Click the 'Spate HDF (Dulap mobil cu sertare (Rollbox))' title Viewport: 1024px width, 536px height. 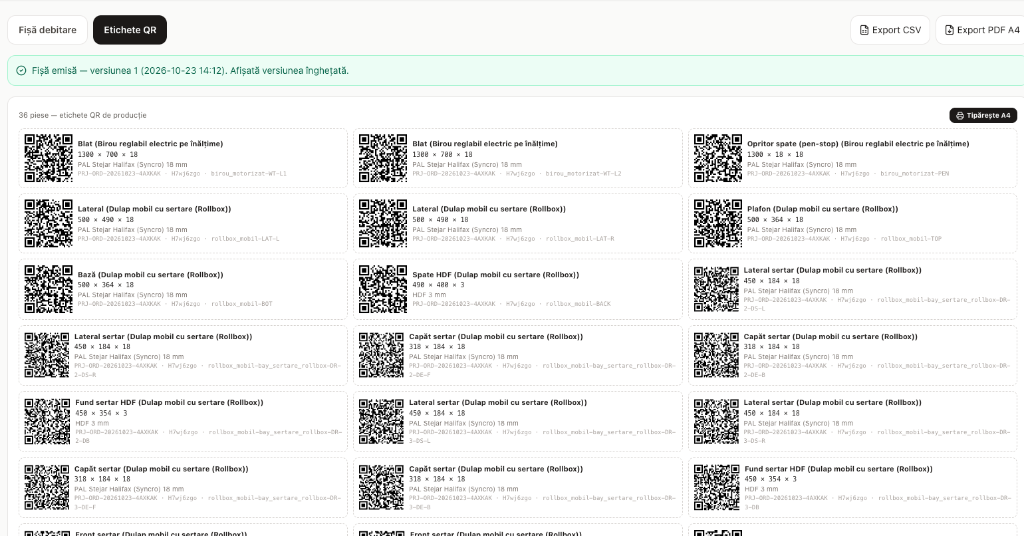click(496, 275)
